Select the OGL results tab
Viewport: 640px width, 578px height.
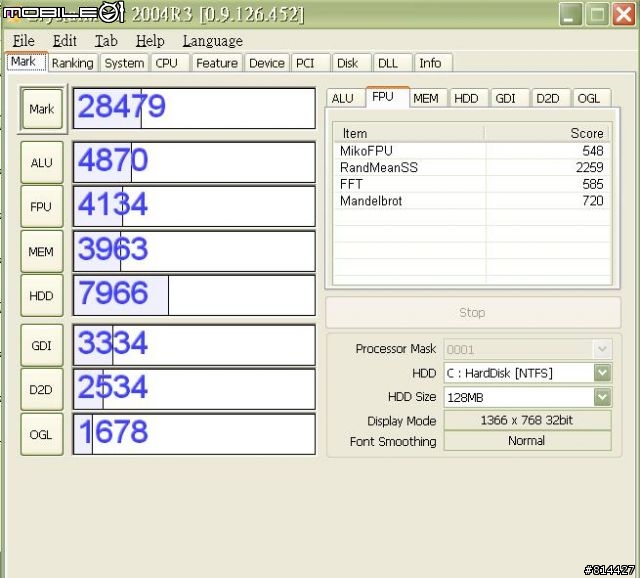(588, 98)
